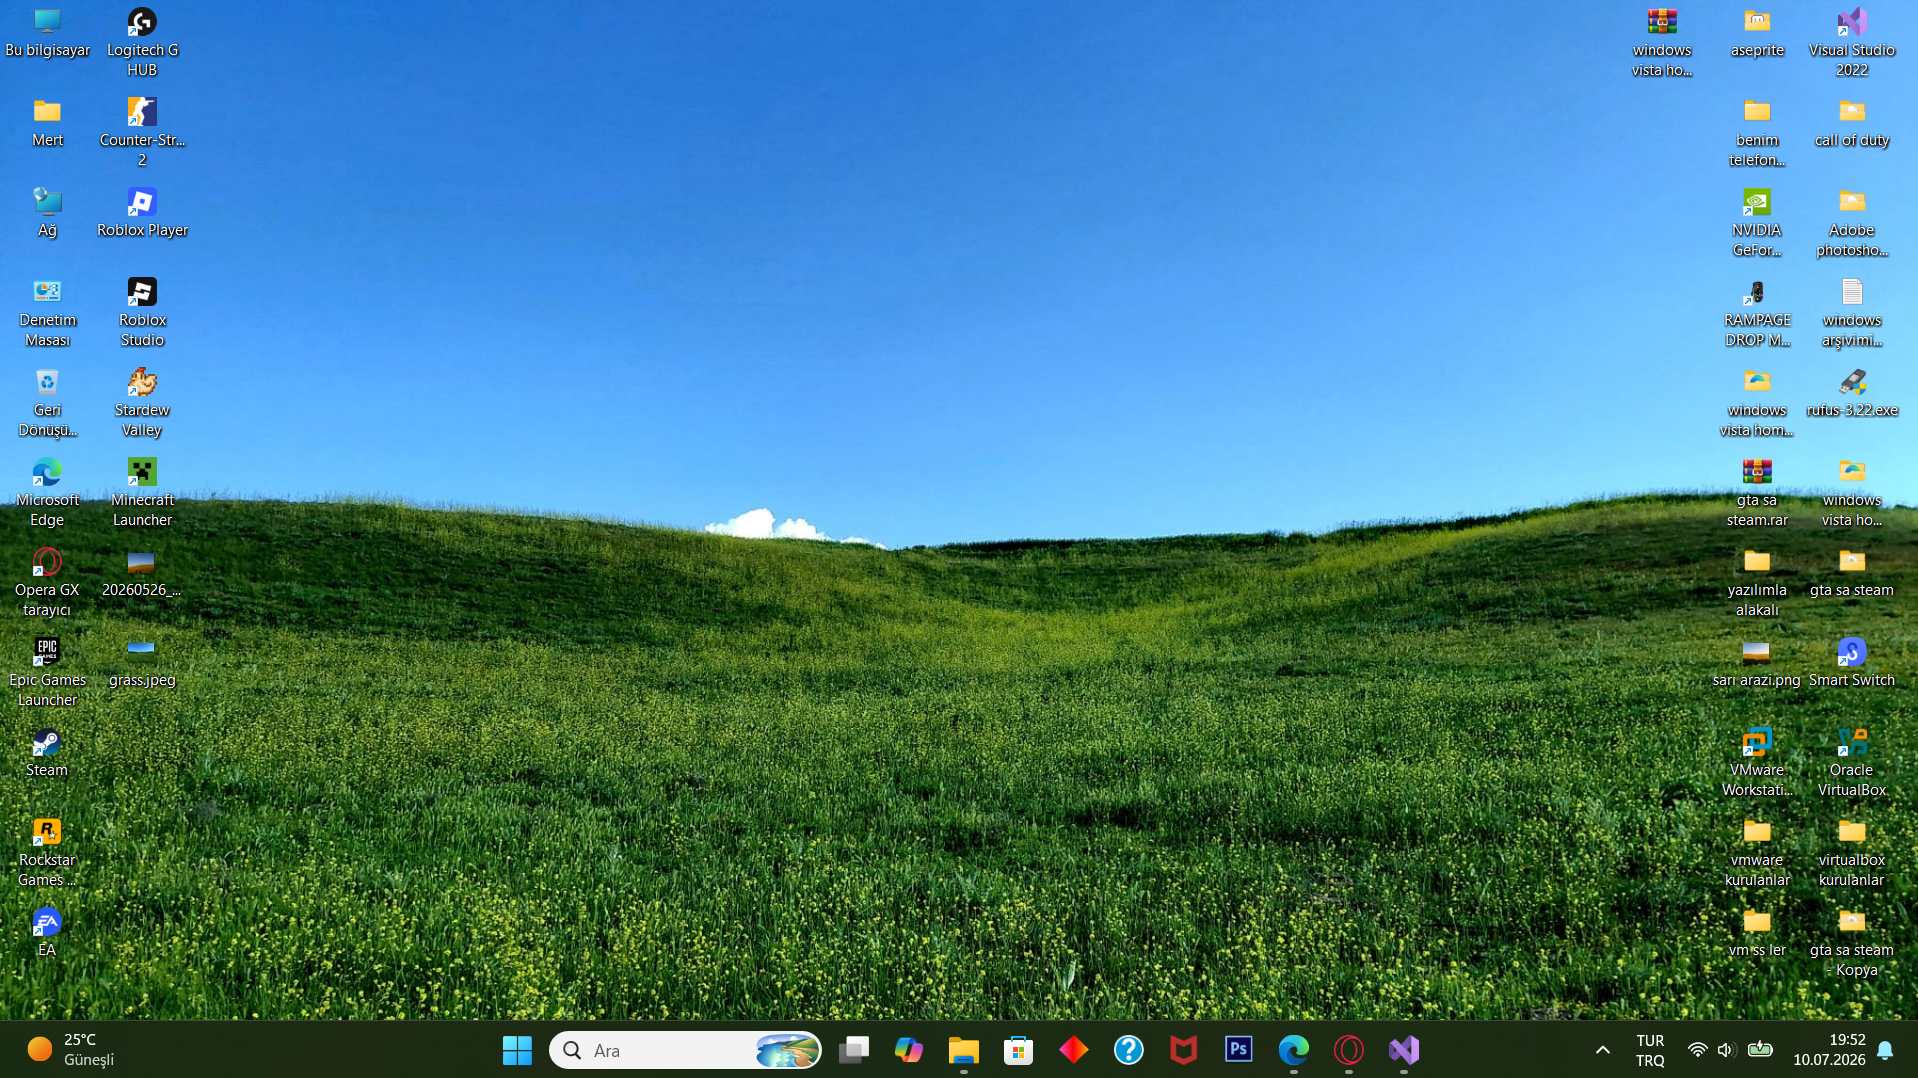Switch to Microsoft Edge on the taskbar
This screenshot has height=1078, width=1918.
1294,1050
